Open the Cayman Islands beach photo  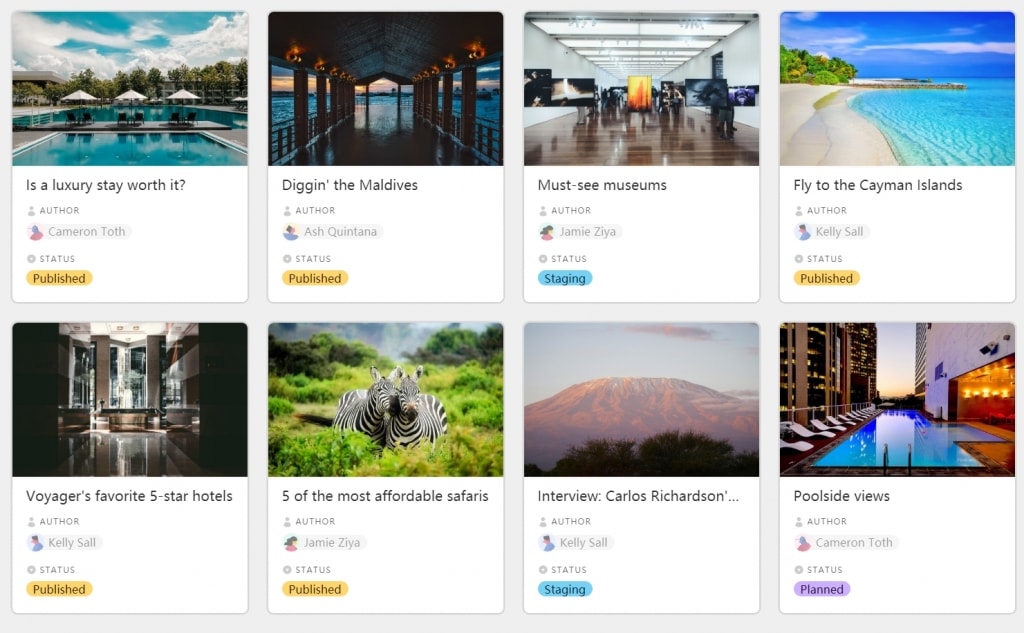point(898,88)
